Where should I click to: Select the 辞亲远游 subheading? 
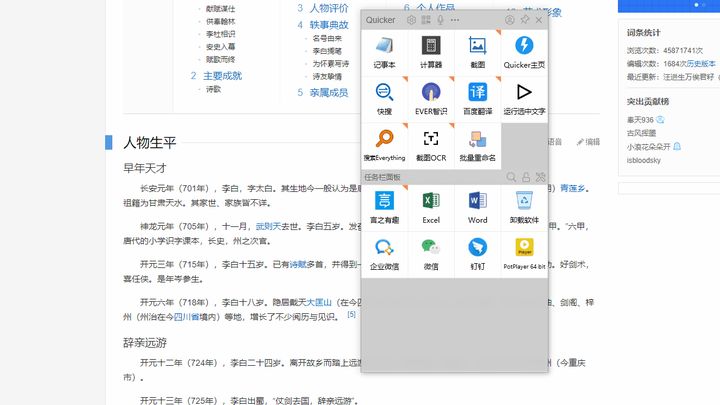pos(145,343)
